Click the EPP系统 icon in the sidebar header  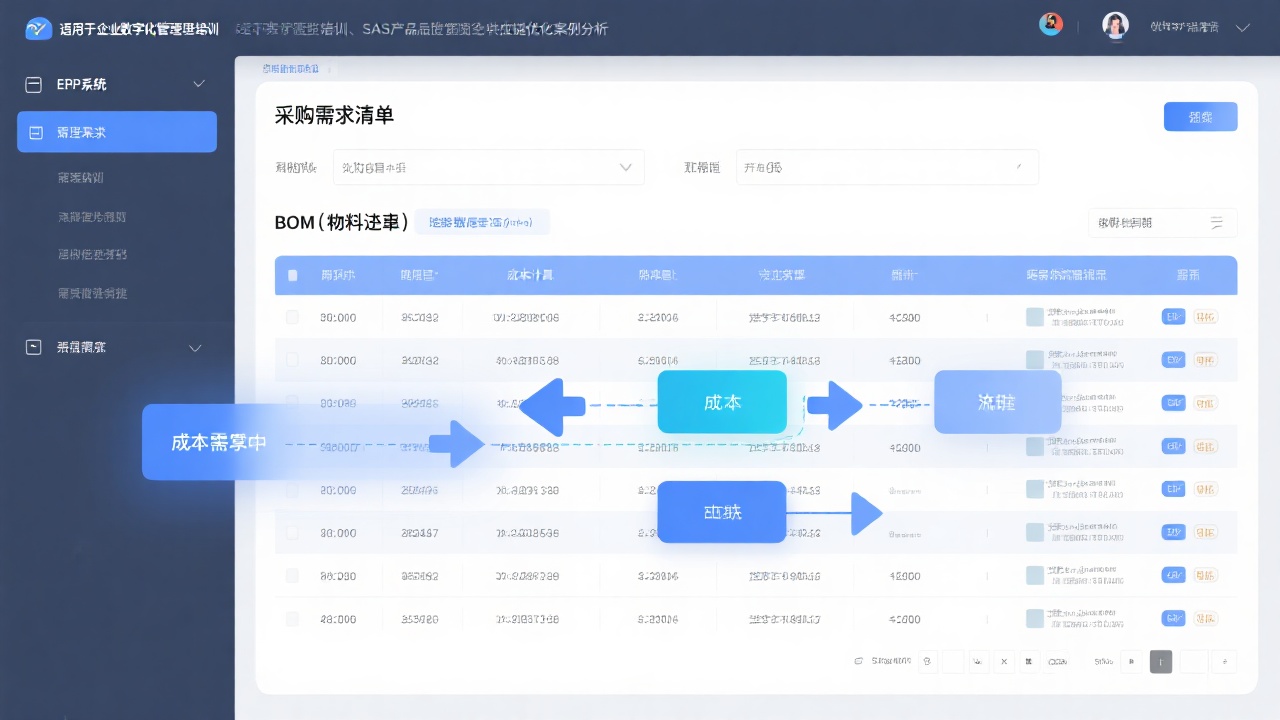pos(32,84)
